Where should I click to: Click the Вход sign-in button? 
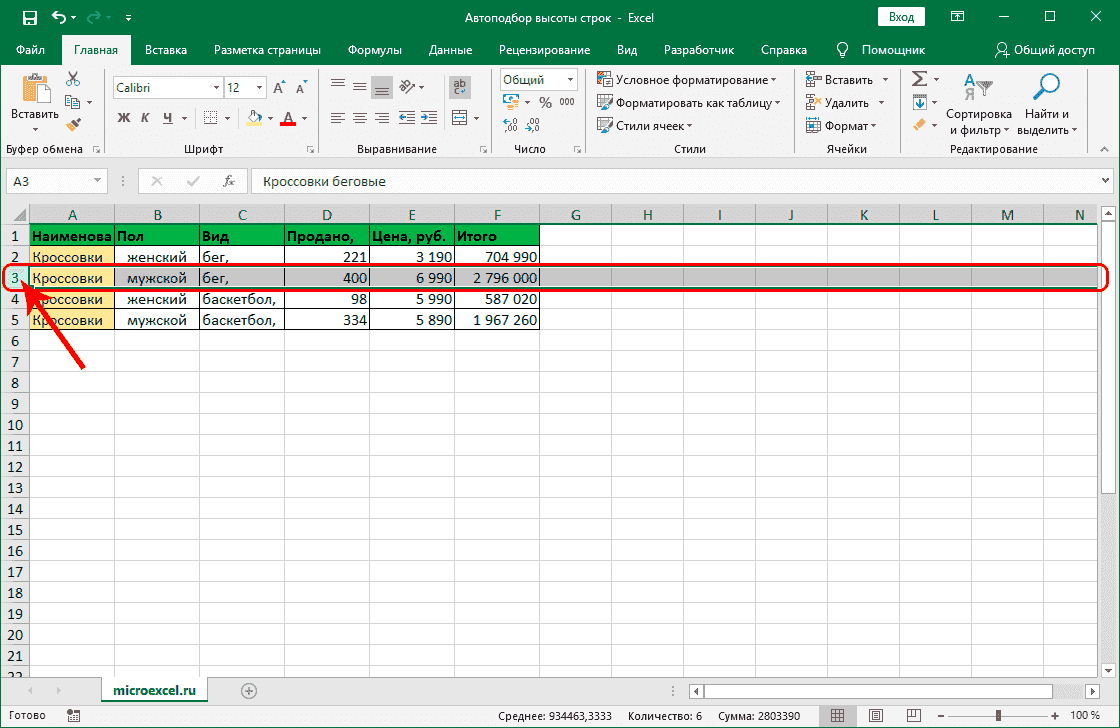coord(901,17)
